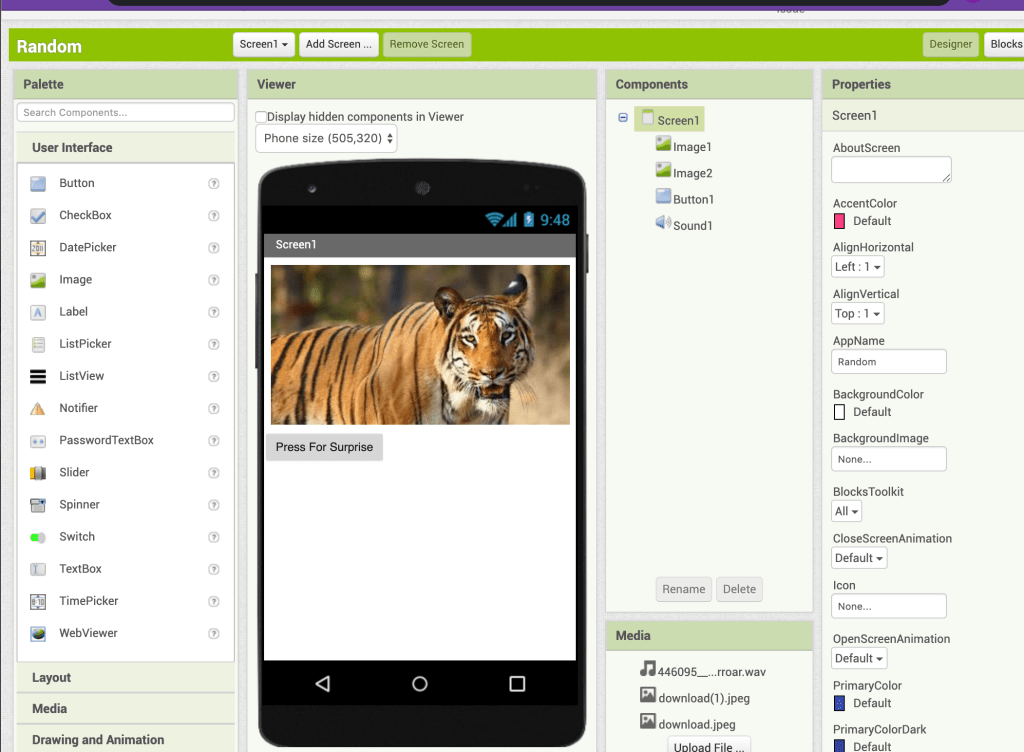Screen dimensions: 1024x752
Task: Open the AlignHorizontal dropdown
Action: click(858, 267)
